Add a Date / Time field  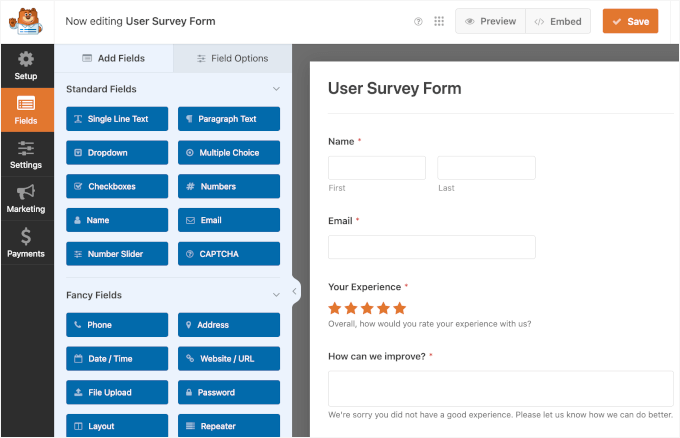pos(117,359)
